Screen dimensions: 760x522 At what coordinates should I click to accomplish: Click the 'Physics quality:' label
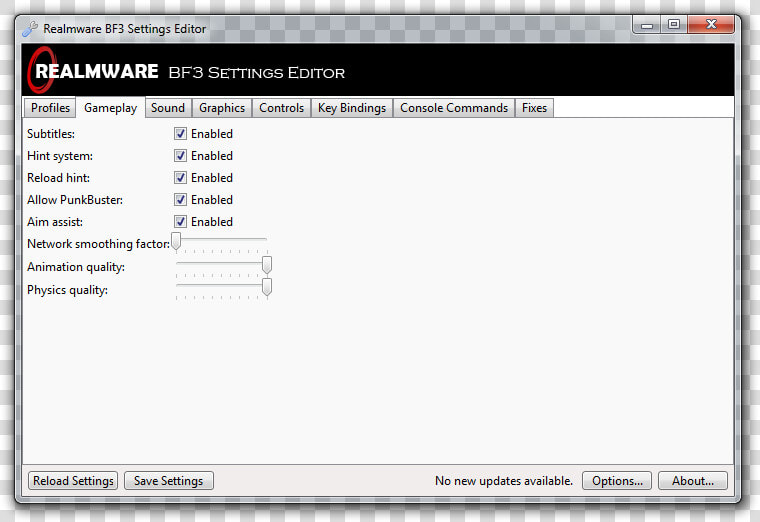tap(67, 290)
